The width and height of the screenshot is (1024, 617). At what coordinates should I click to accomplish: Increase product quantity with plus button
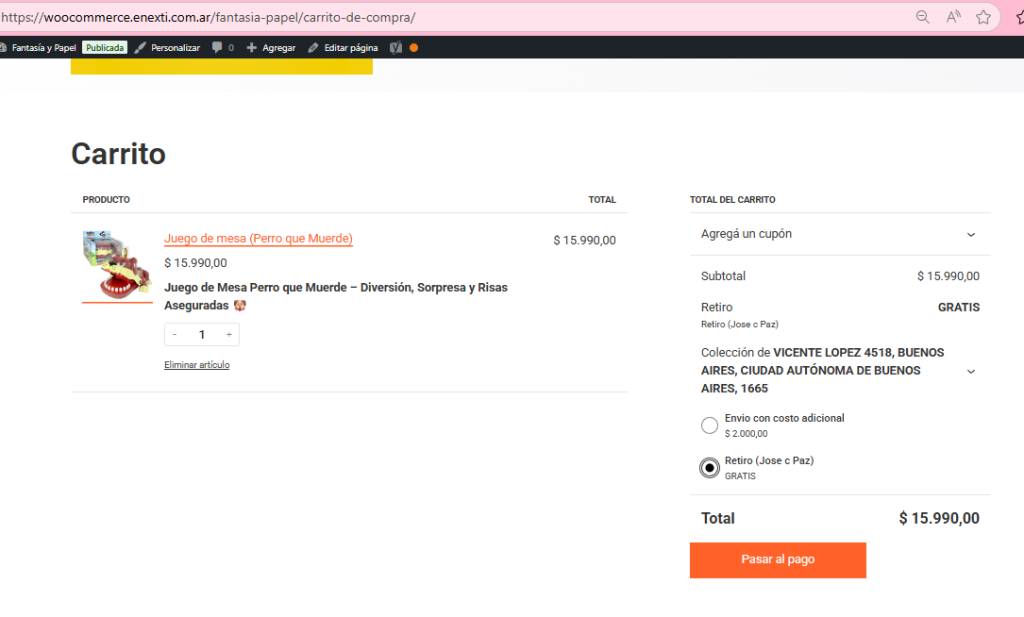[x=229, y=335]
